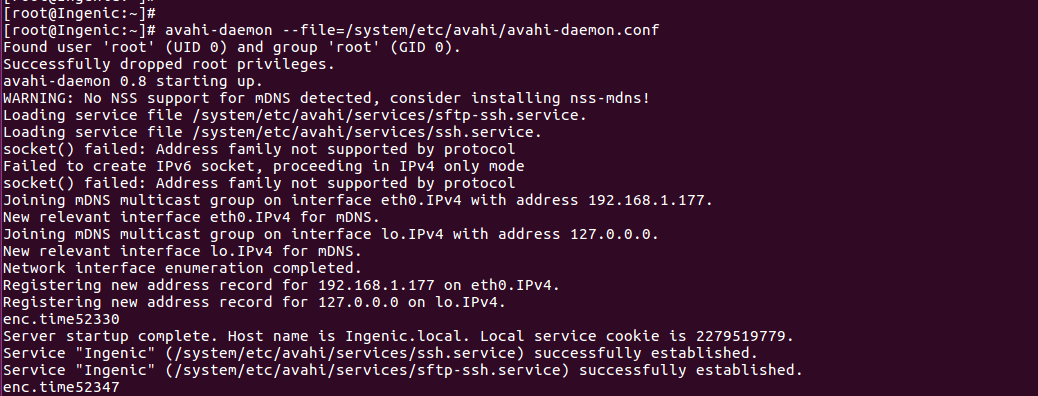
Task: Click 'New relevant interface eth0.IPv4' line
Action: (x=191, y=217)
